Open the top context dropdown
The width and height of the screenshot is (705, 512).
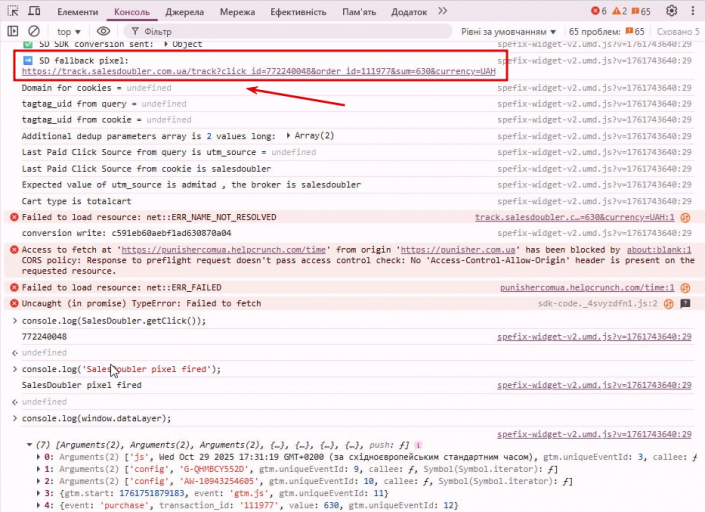[68, 32]
